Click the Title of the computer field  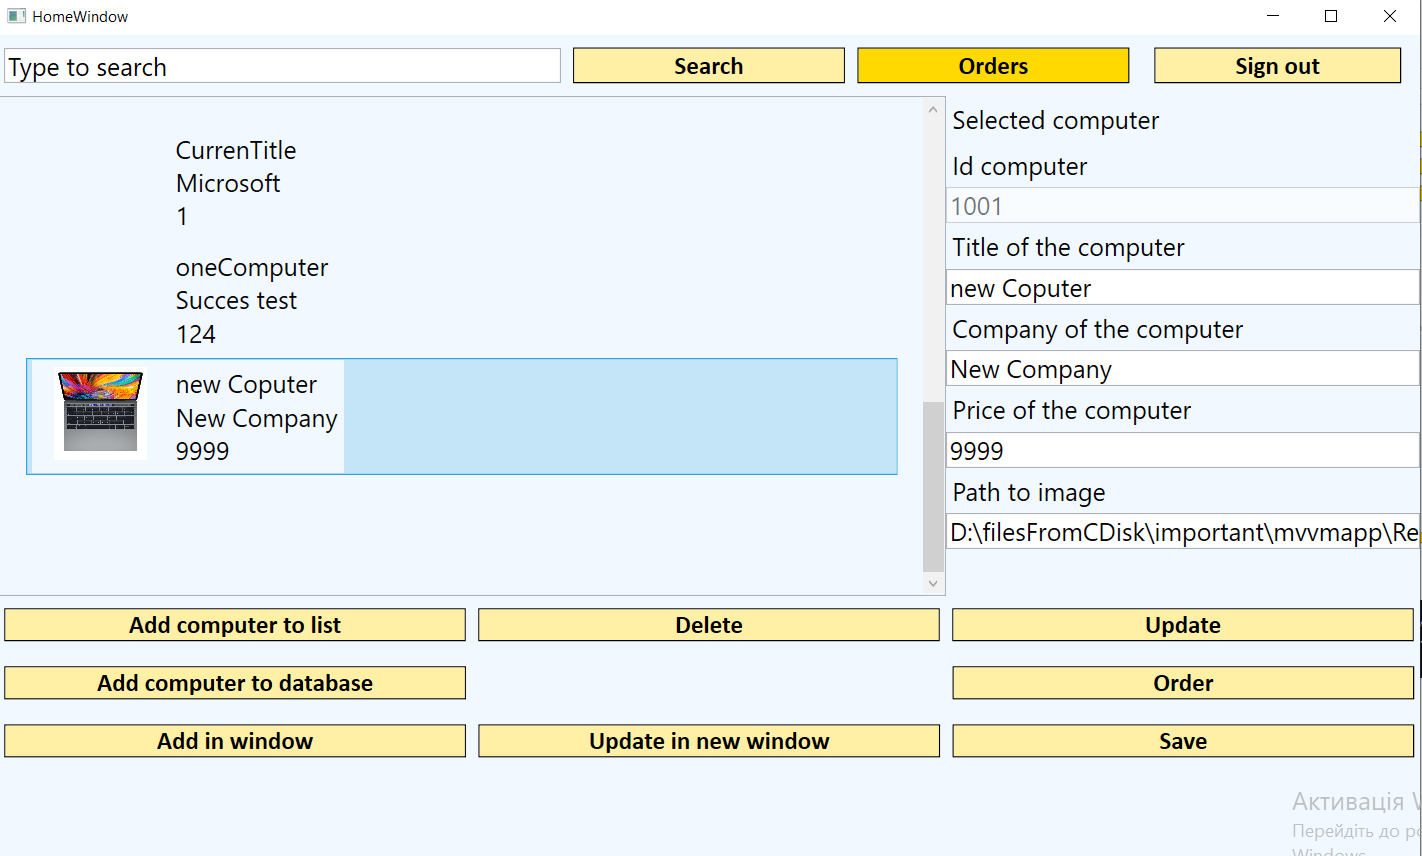tap(1182, 288)
